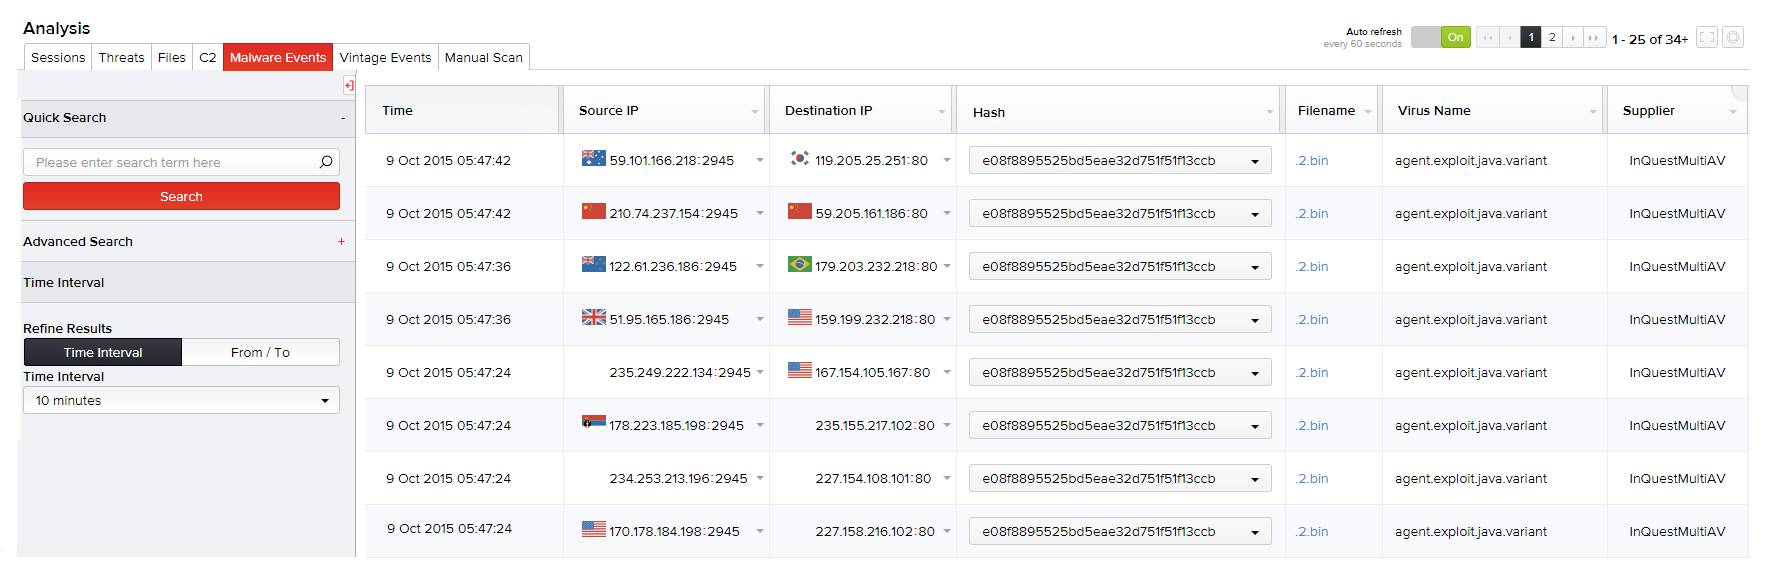1773x580 pixels.
Task: Switch to the Manual Scan tab
Action: point(484,57)
